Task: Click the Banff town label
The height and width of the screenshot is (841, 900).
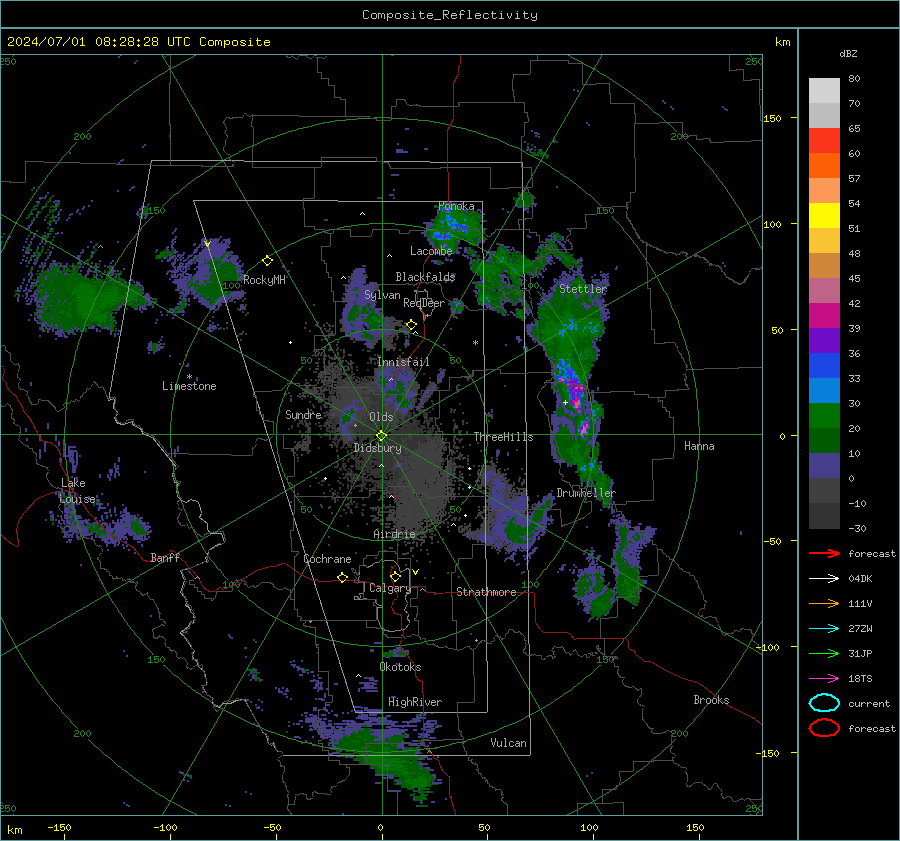Action: click(x=165, y=557)
